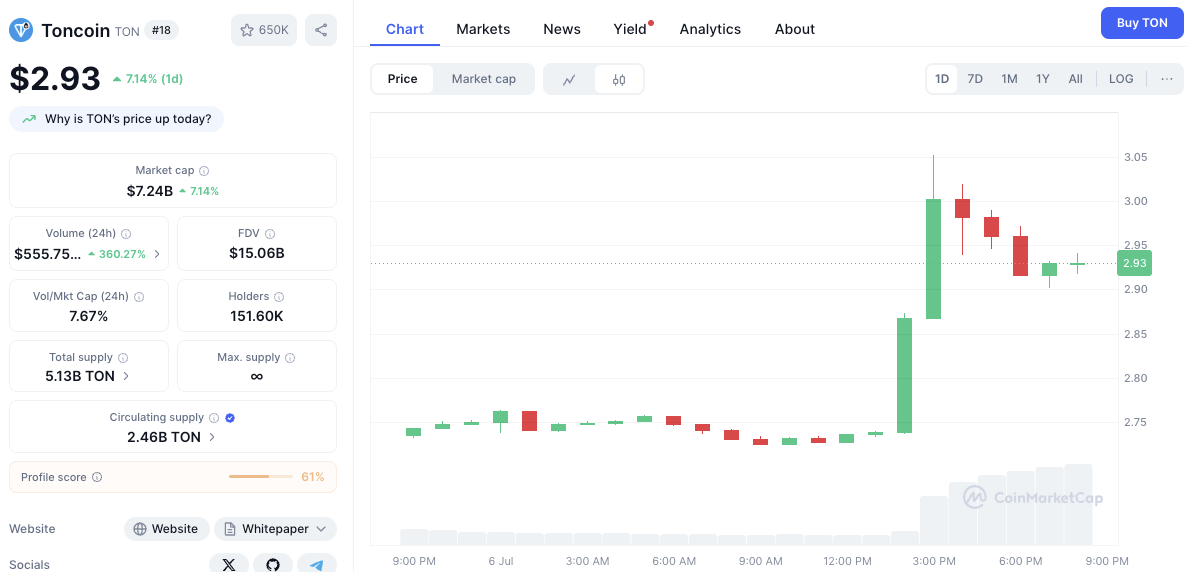Click the 151.60K holders value
This screenshot has width=1187, height=572.
pyautogui.click(x=257, y=316)
